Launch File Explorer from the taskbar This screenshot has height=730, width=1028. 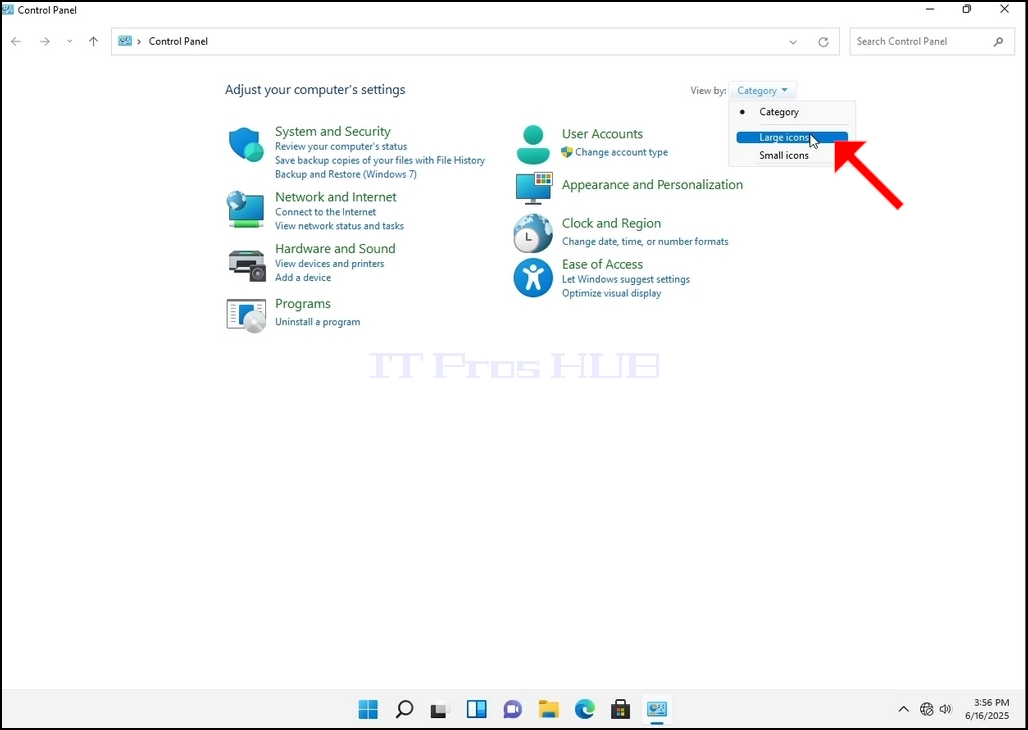[549, 709]
